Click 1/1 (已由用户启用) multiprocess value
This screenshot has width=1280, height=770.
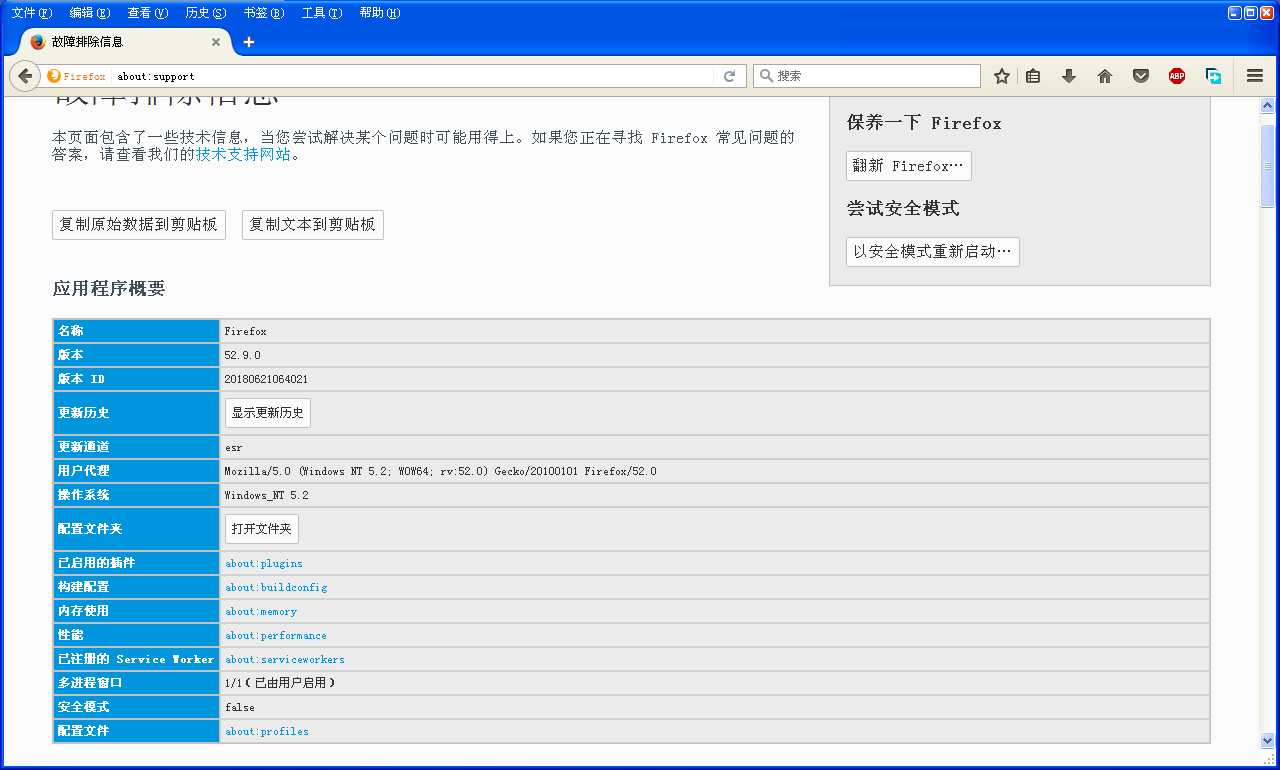coord(280,684)
